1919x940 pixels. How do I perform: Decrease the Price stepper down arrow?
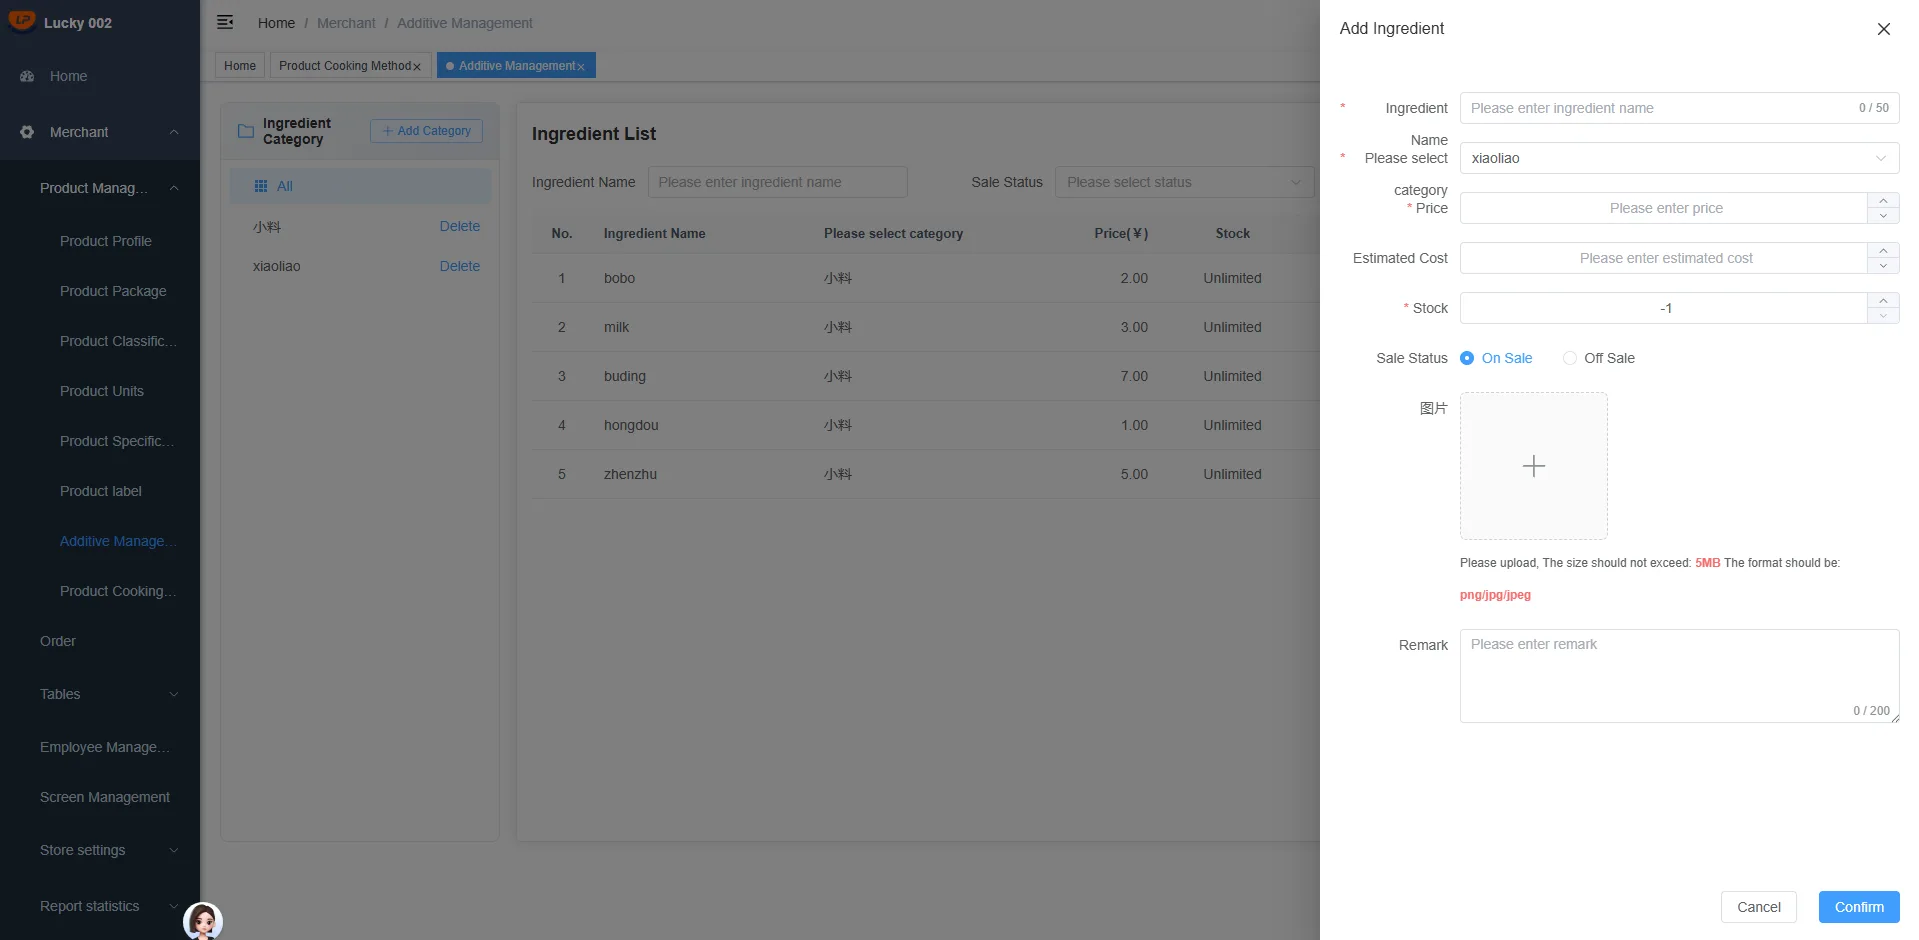tap(1883, 216)
